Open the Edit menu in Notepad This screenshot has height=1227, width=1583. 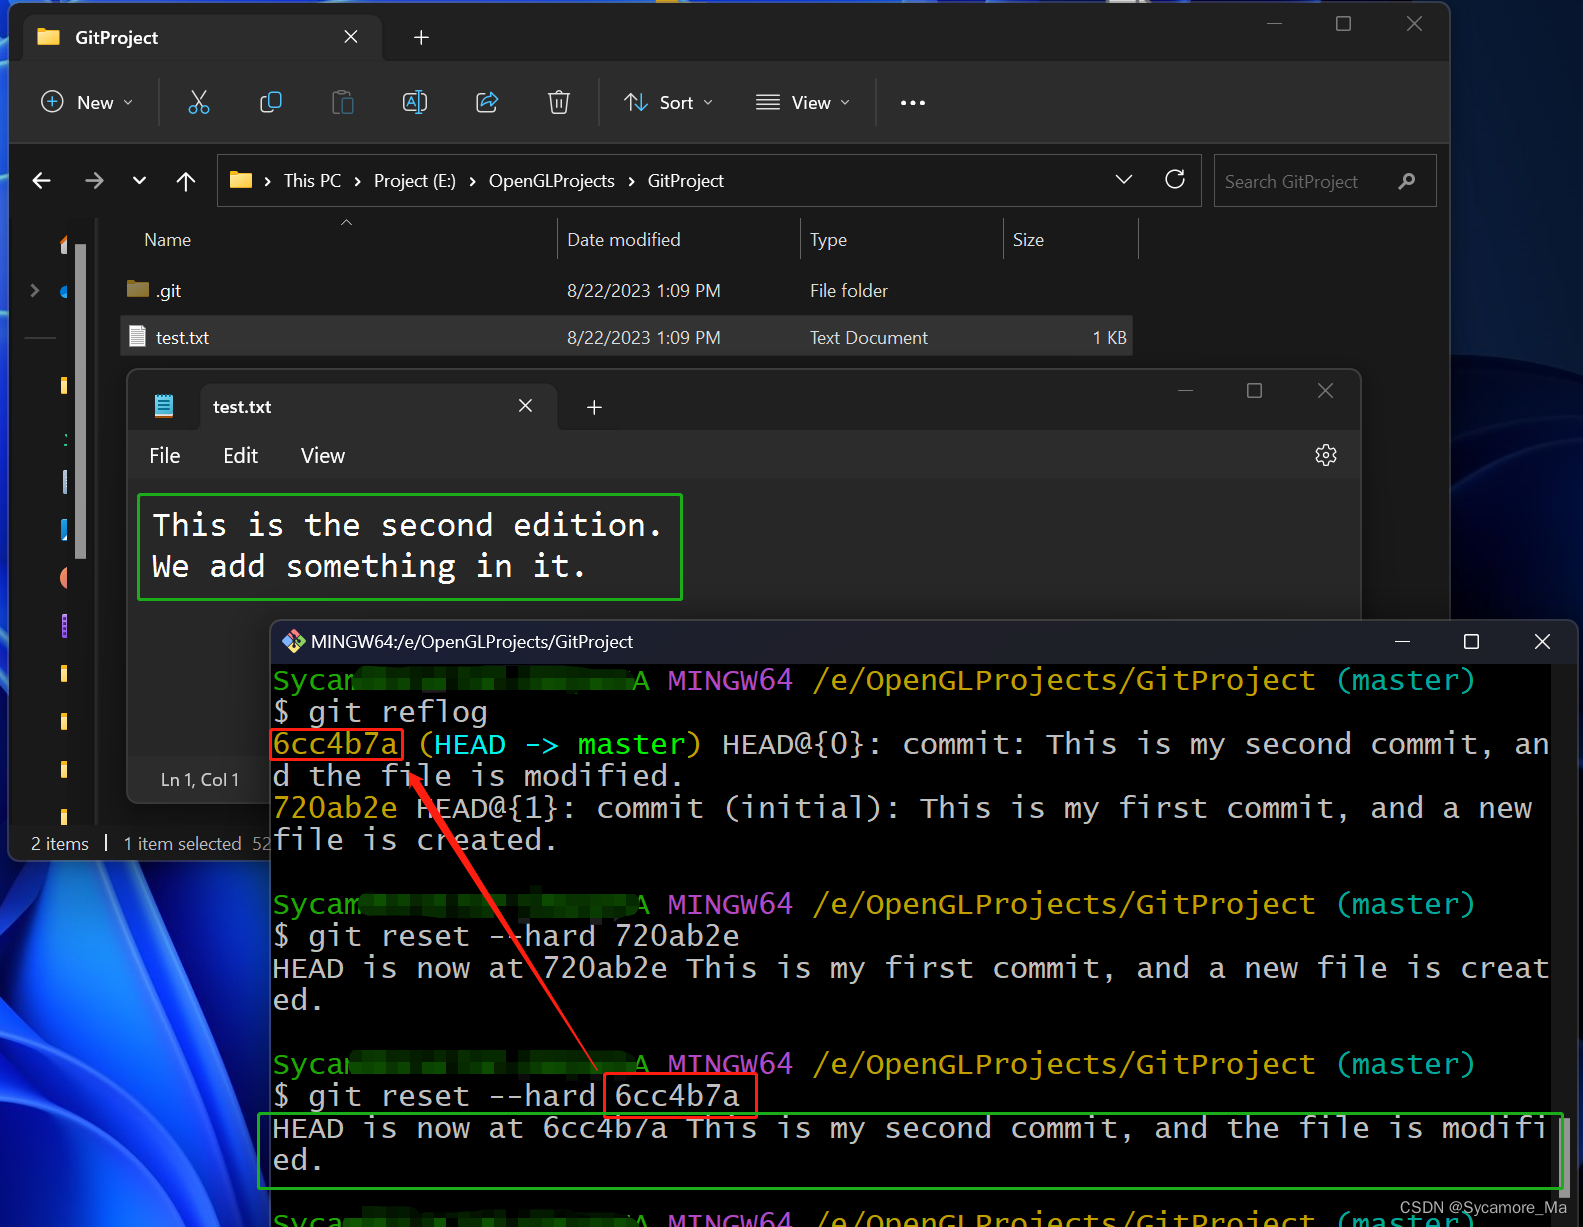[240, 456]
